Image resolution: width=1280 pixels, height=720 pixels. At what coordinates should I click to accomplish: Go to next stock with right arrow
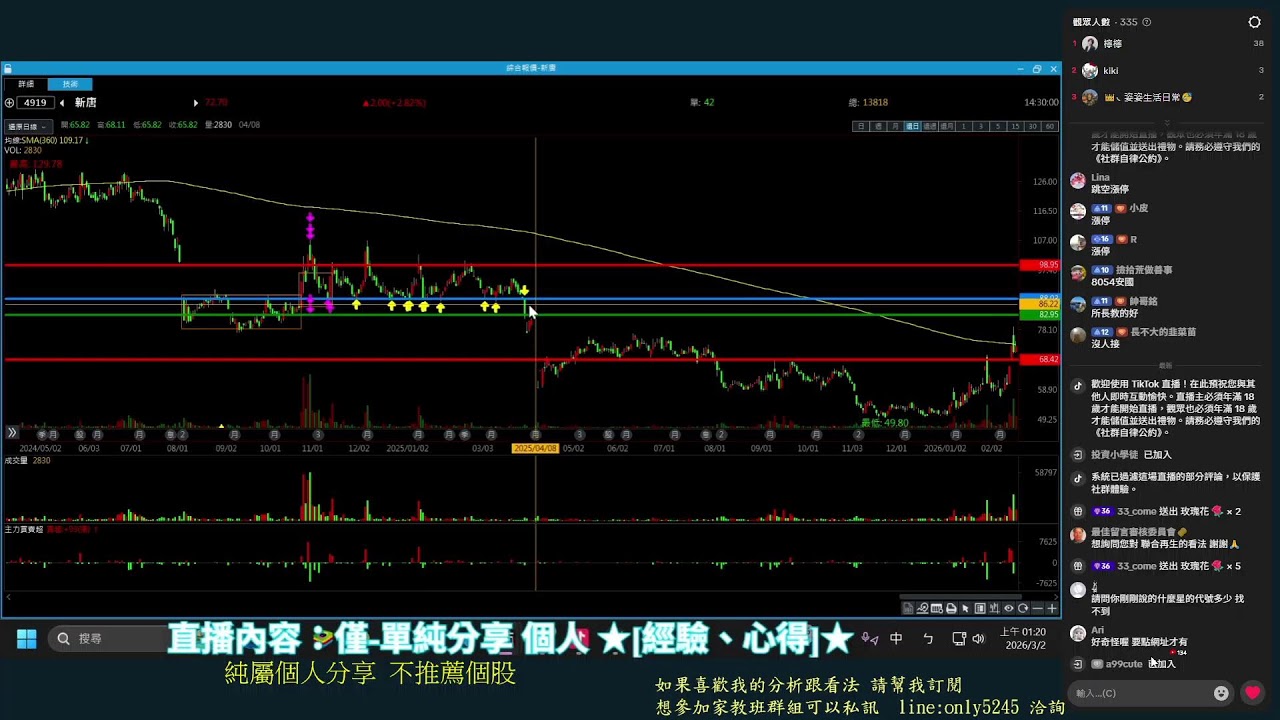[x=196, y=102]
